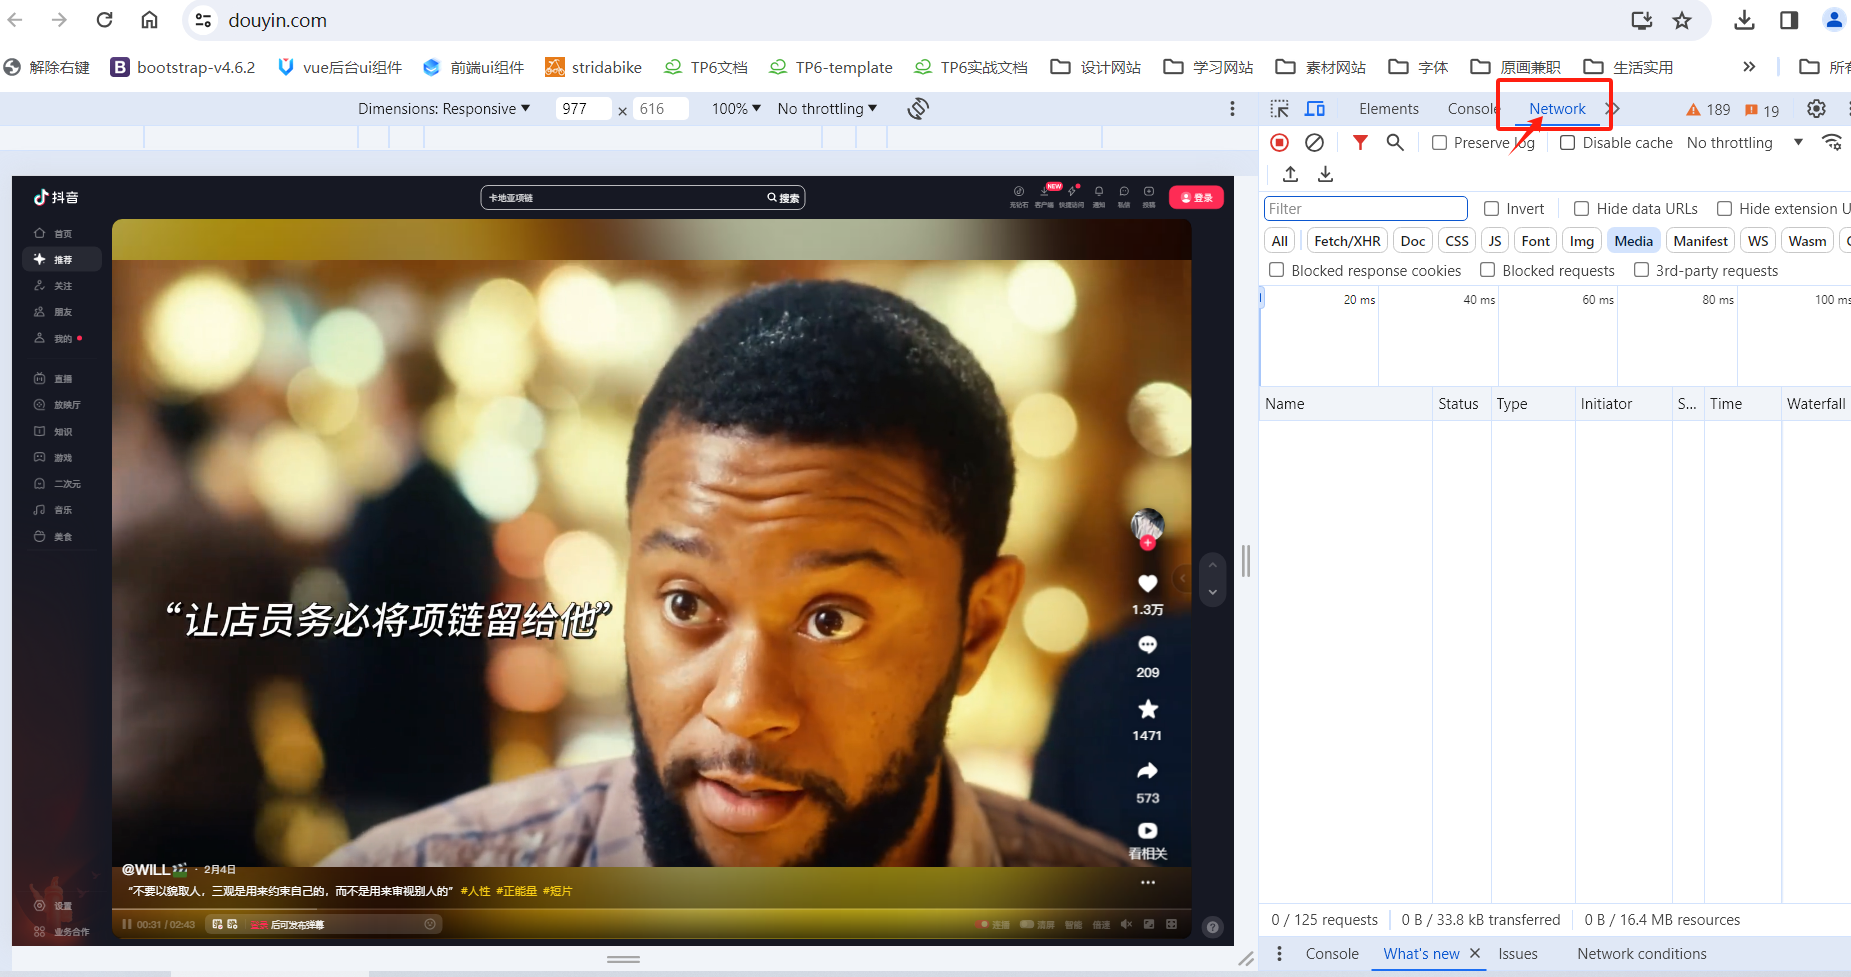Open the Issues drawer tab
The height and width of the screenshot is (977, 1851).
tap(1518, 954)
